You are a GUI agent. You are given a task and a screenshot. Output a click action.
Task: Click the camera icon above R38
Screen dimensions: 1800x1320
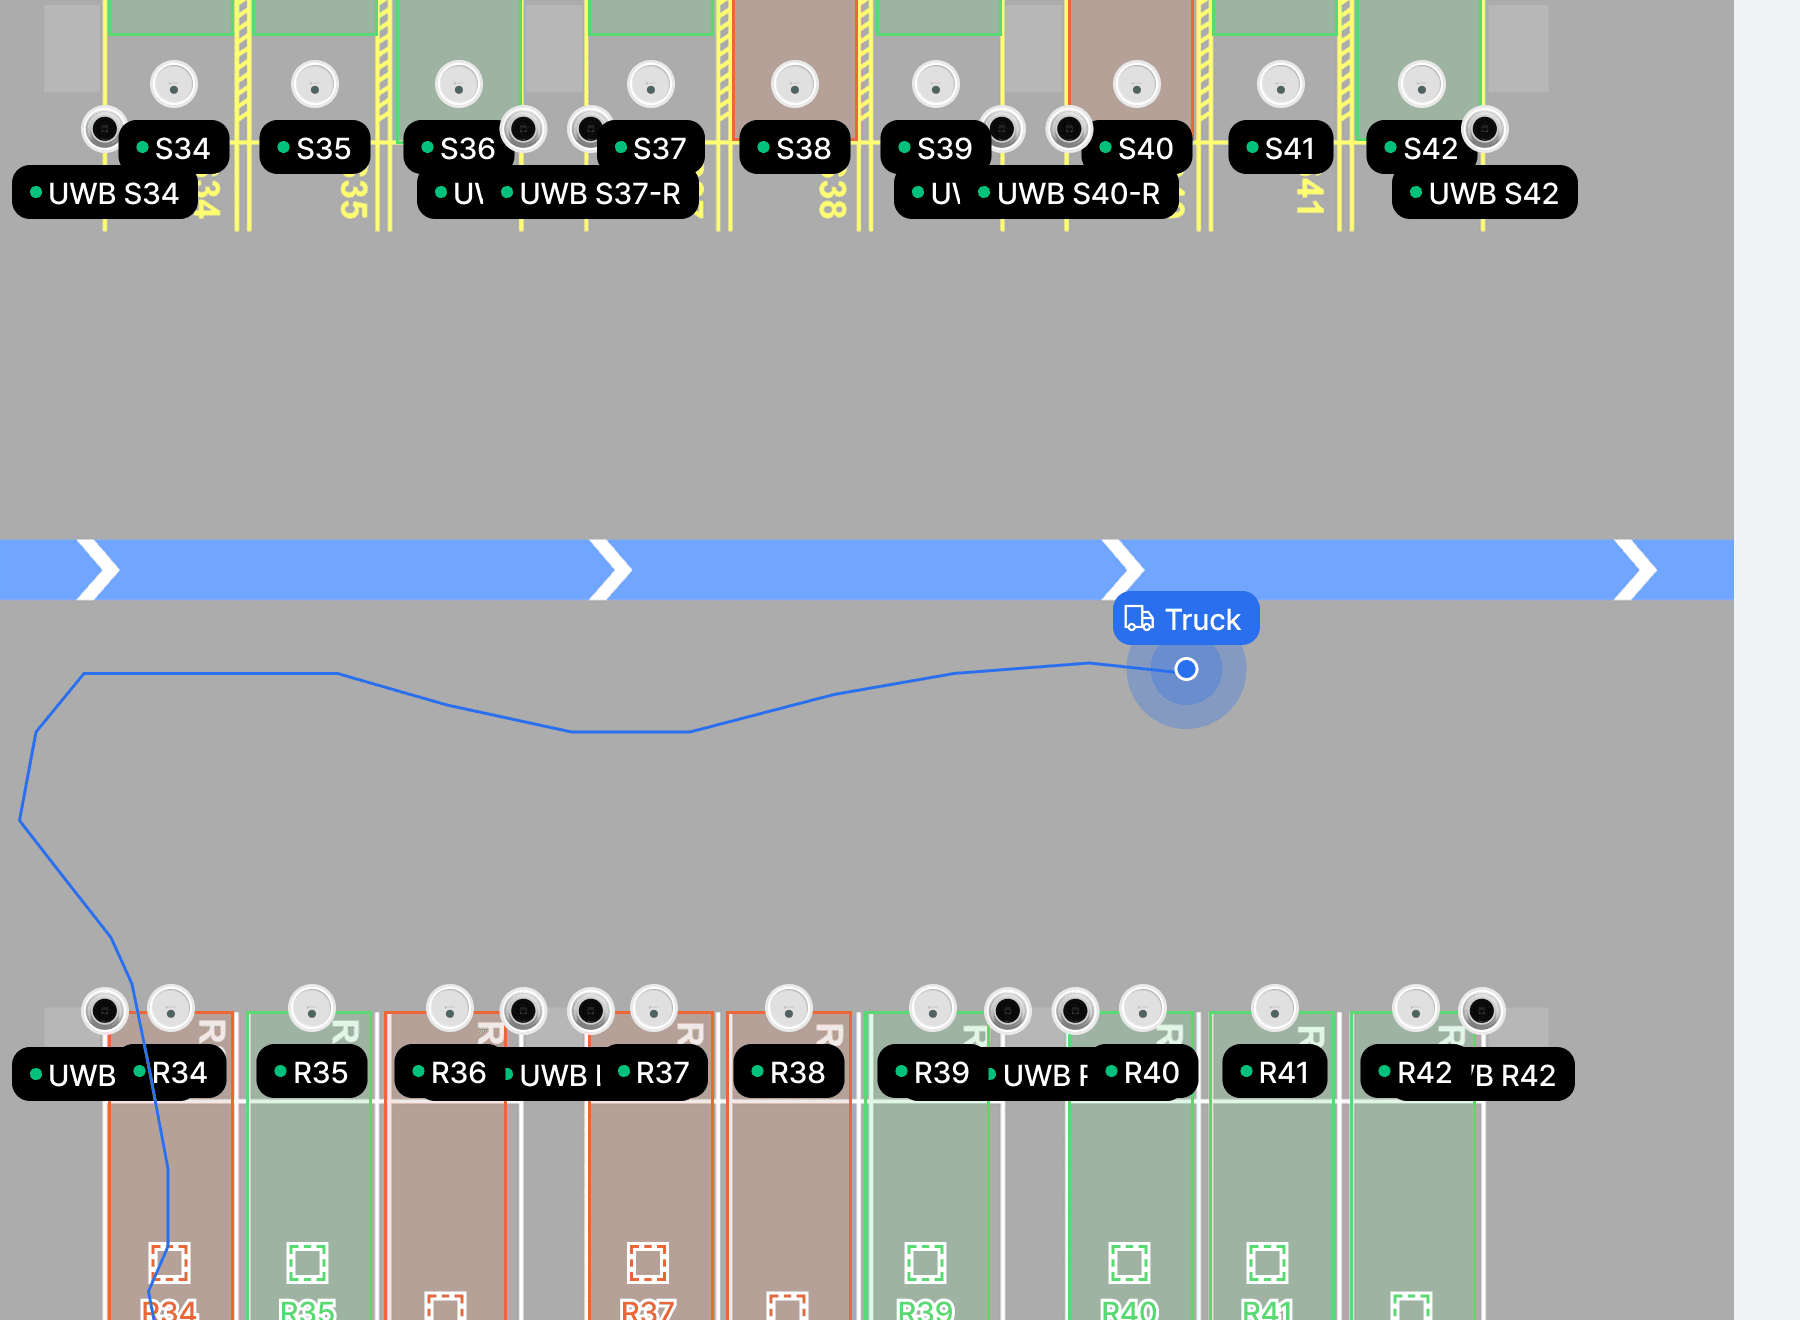coord(788,1009)
